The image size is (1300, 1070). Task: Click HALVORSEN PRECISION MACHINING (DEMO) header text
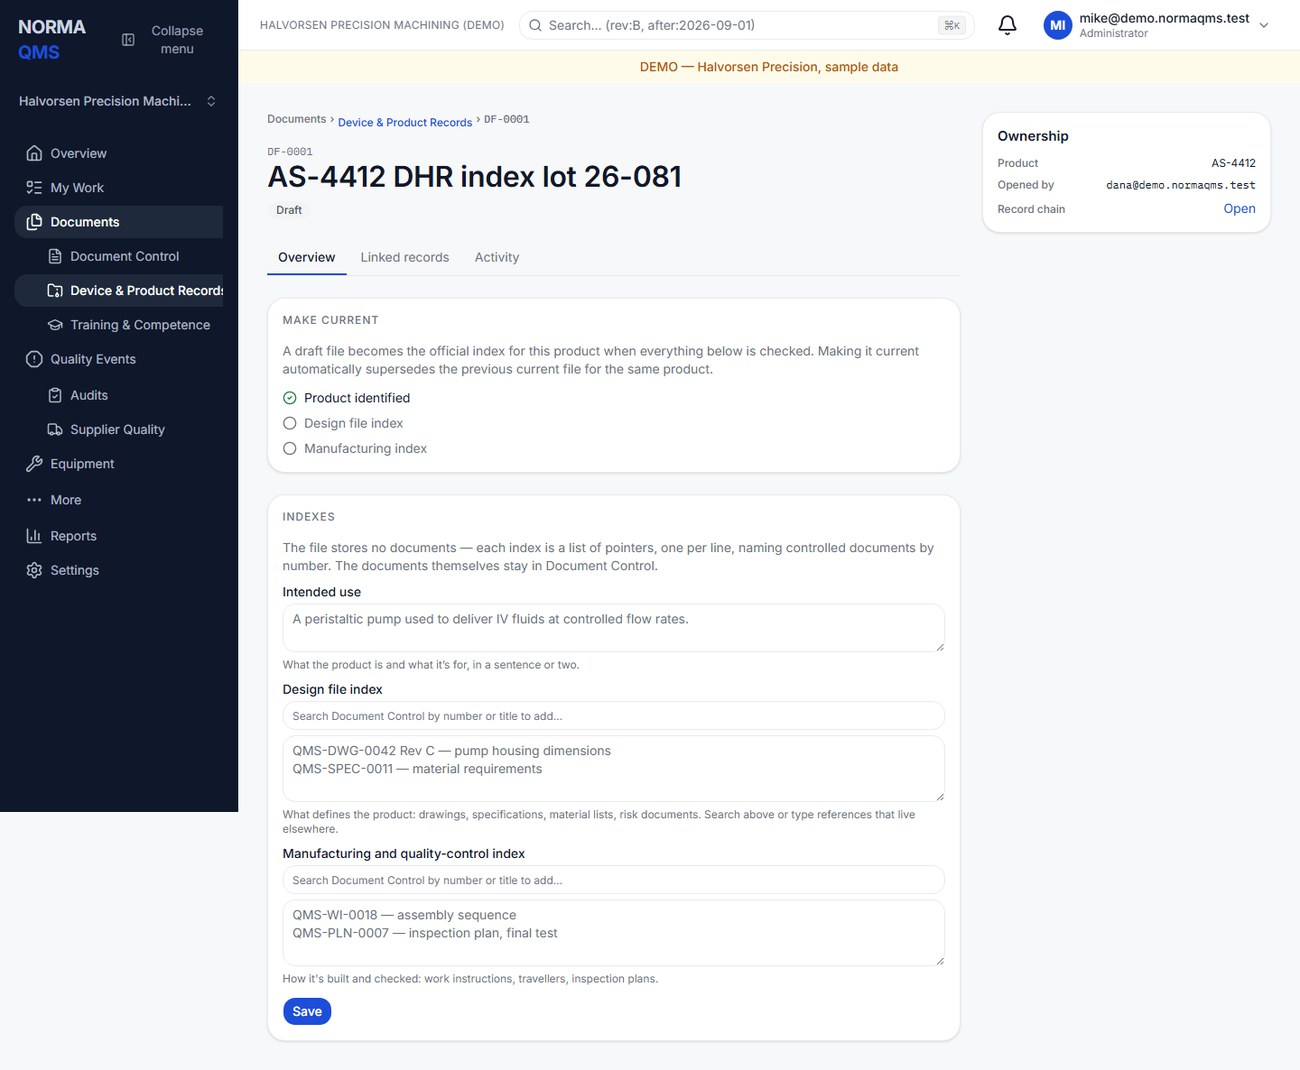(x=382, y=25)
